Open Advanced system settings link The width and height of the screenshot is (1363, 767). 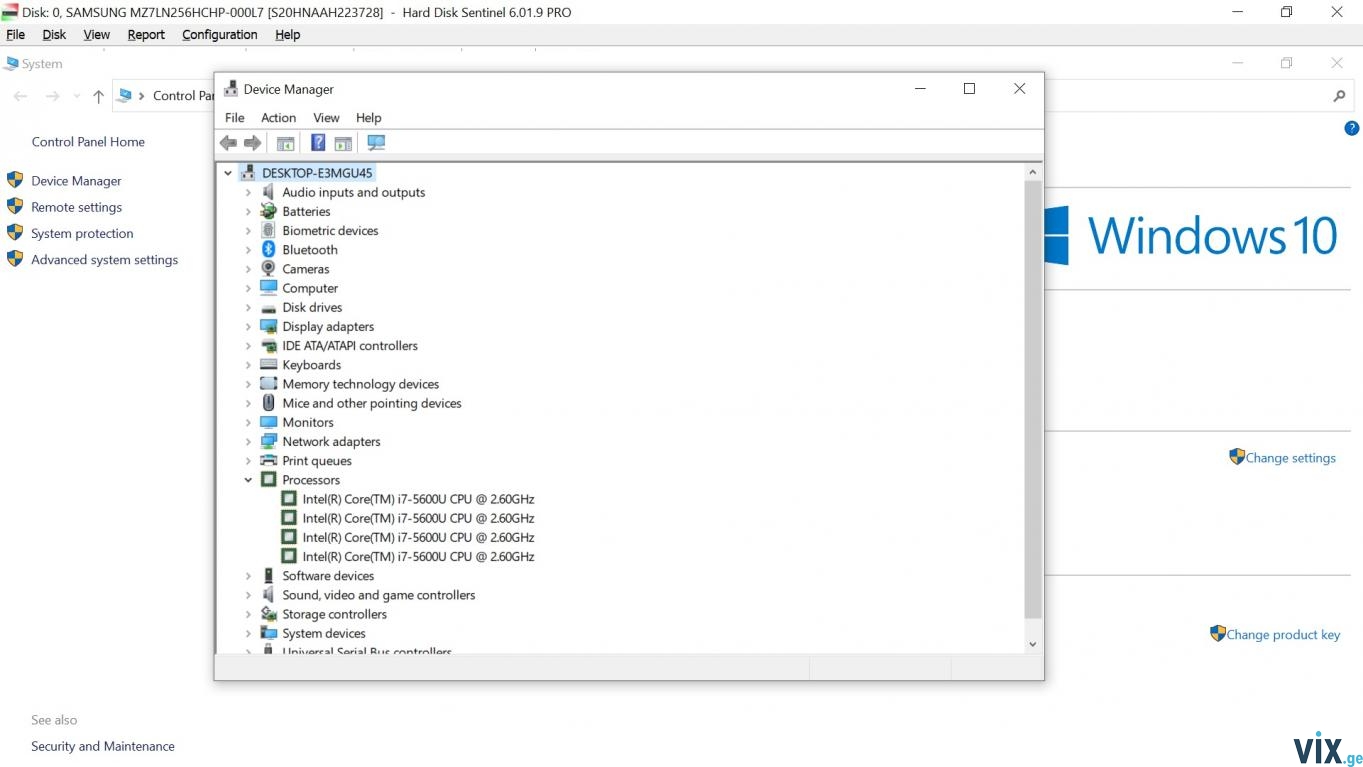point(104,260)
